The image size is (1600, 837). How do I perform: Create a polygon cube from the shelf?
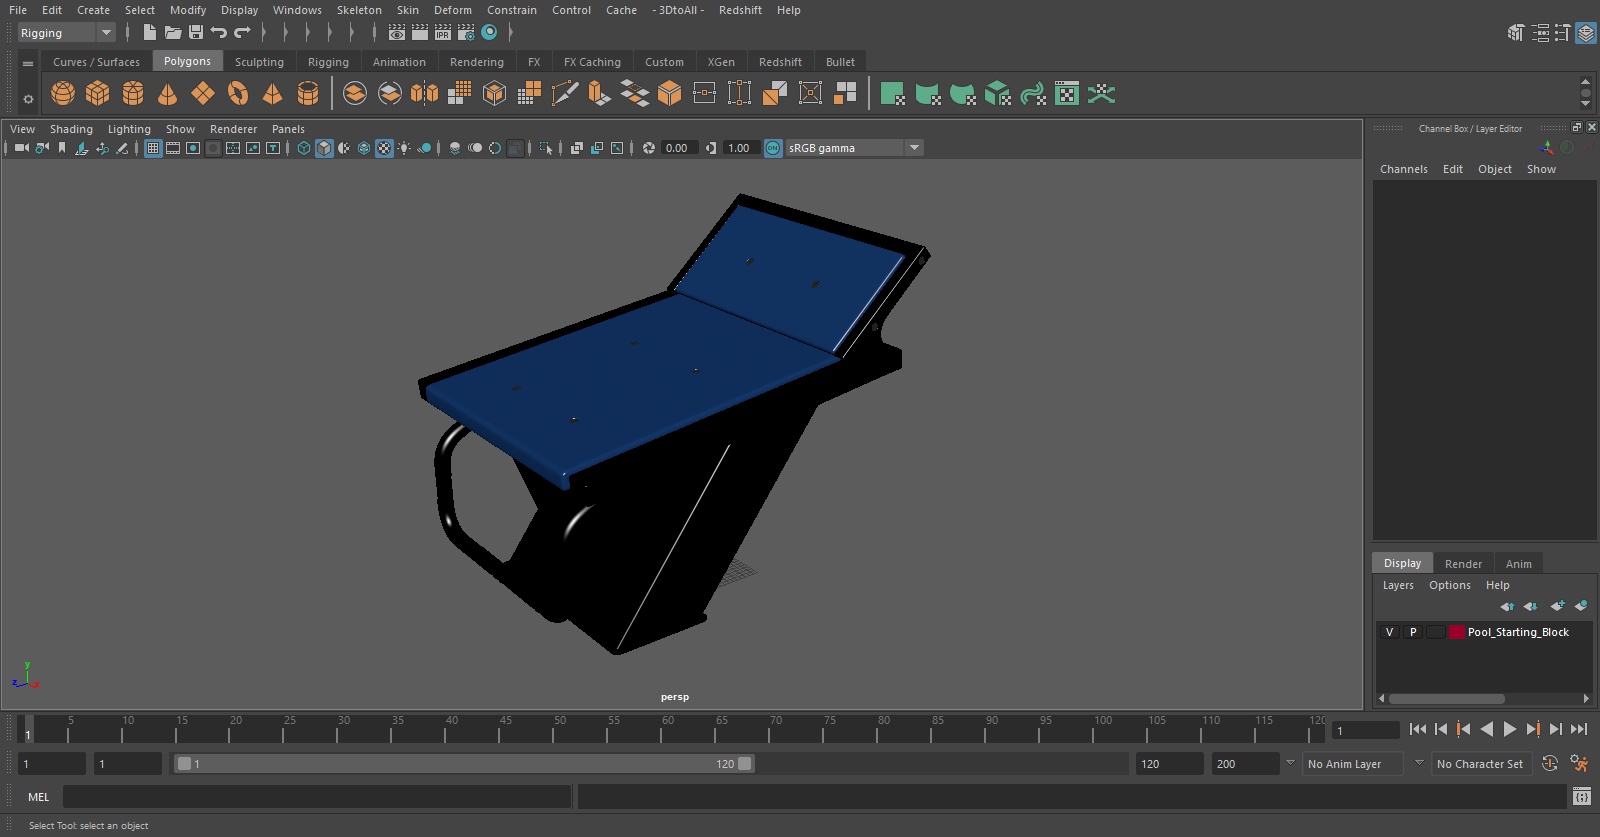pos(98,94)
